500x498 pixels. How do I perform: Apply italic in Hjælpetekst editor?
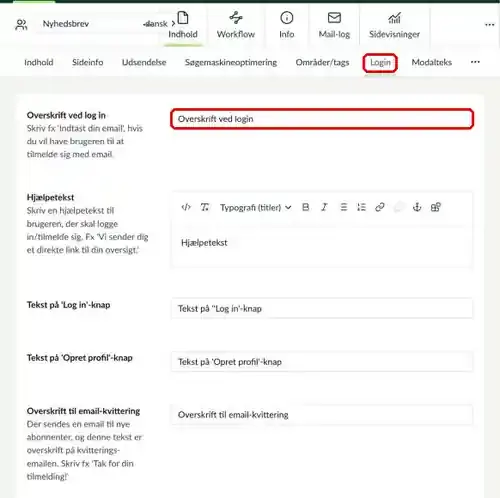pyautogui.click(x=324, y=207)
